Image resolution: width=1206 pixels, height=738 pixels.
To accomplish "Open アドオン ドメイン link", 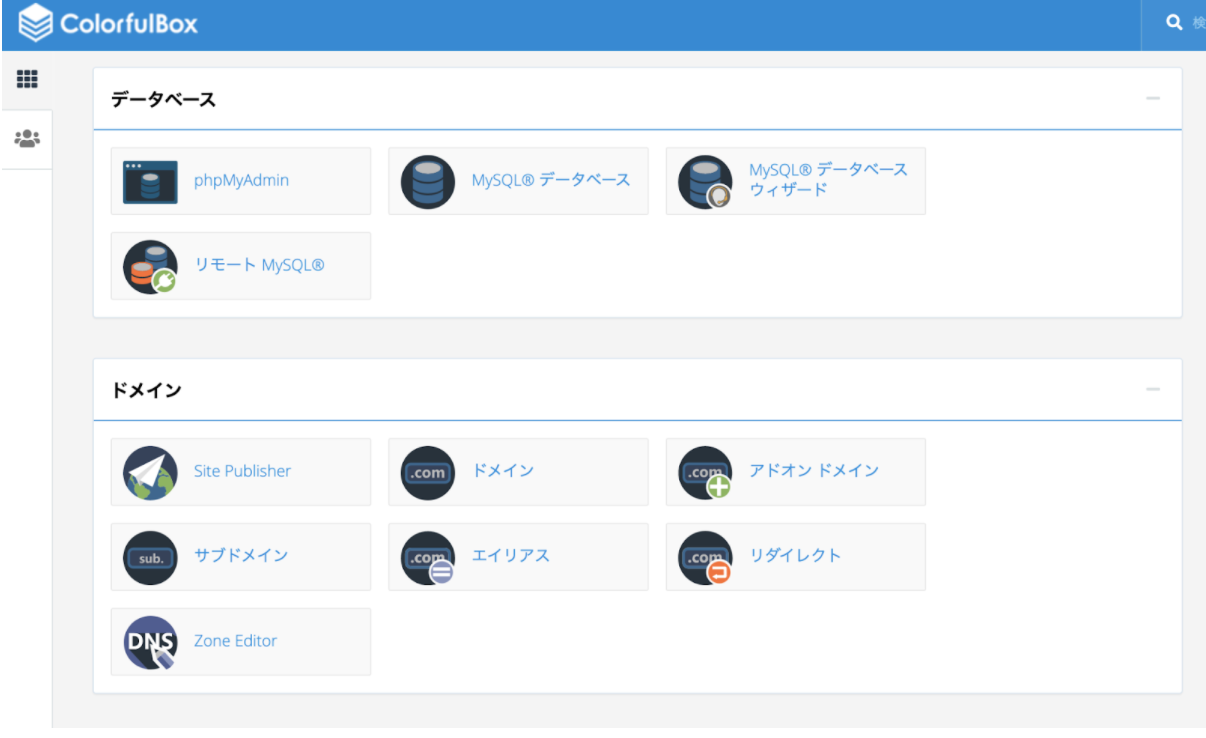I will tap(814, 471).
